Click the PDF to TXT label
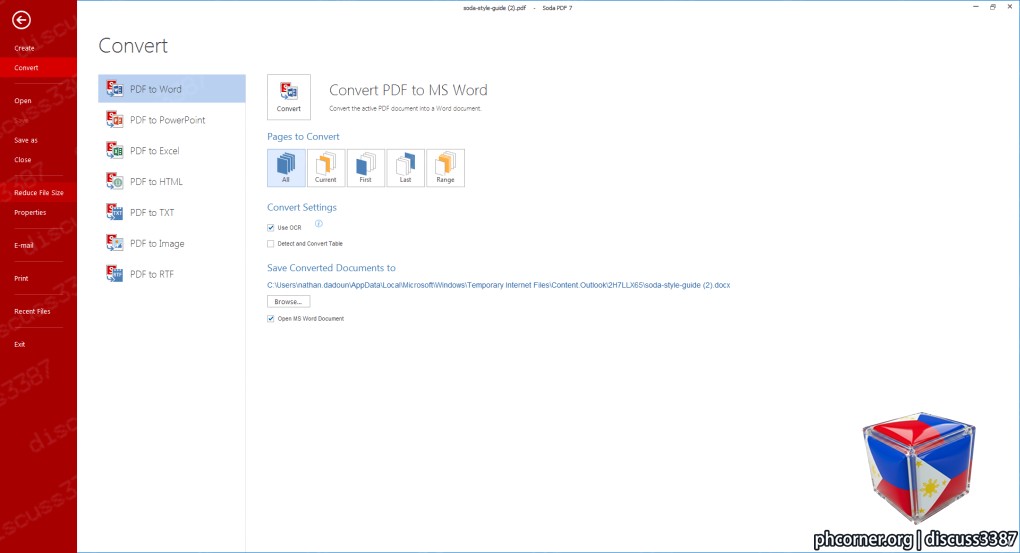Viewport: 1020px width, 553px height. (152, 213)
